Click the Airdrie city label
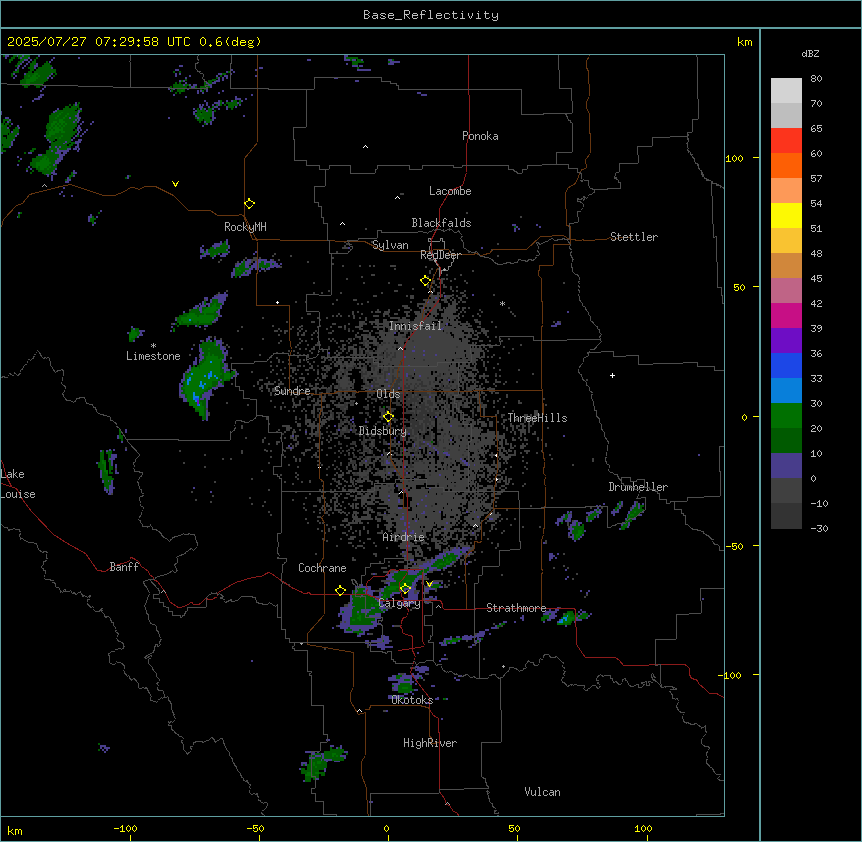Viewport: 862px width, 842px height. (404, 537)
